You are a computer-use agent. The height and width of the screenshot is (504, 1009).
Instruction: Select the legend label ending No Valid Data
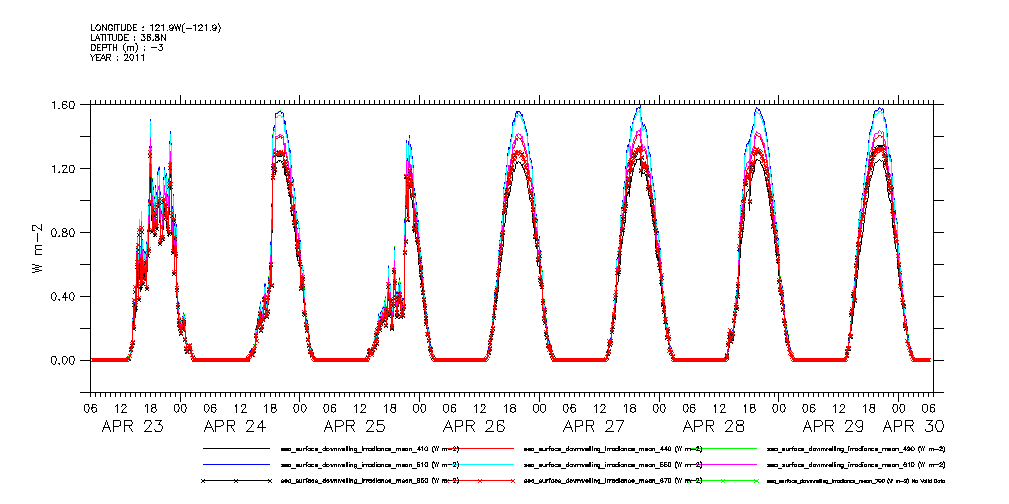(x=856, y=481)
